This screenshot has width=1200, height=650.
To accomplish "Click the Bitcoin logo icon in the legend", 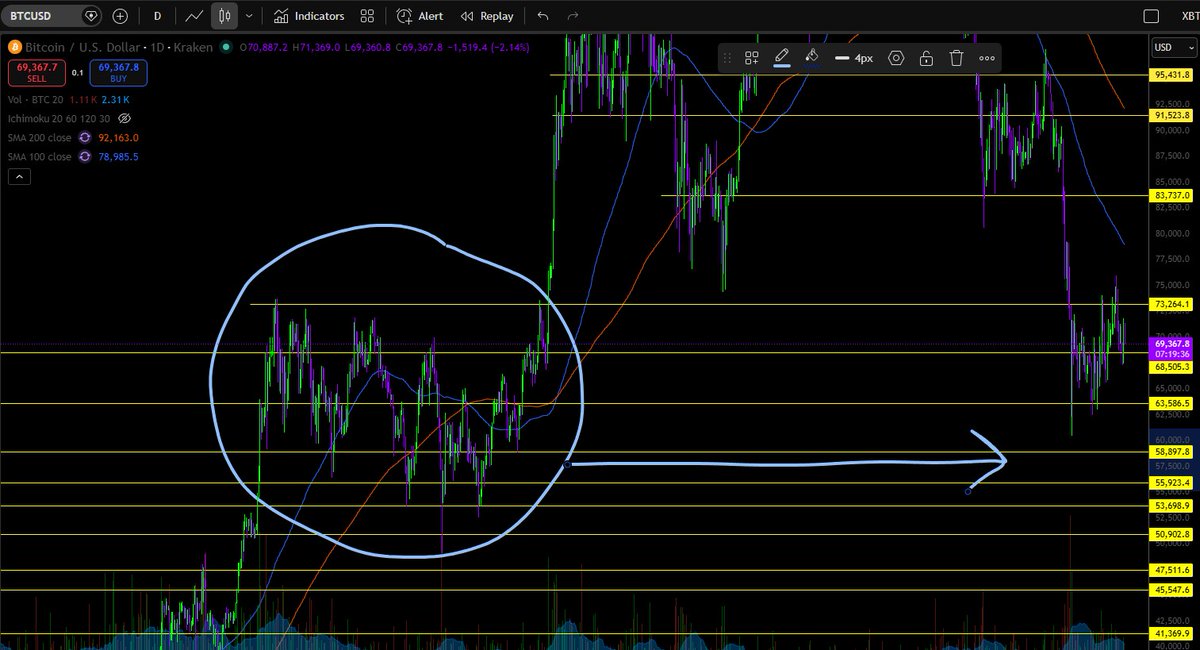I will tap(15, 47).
